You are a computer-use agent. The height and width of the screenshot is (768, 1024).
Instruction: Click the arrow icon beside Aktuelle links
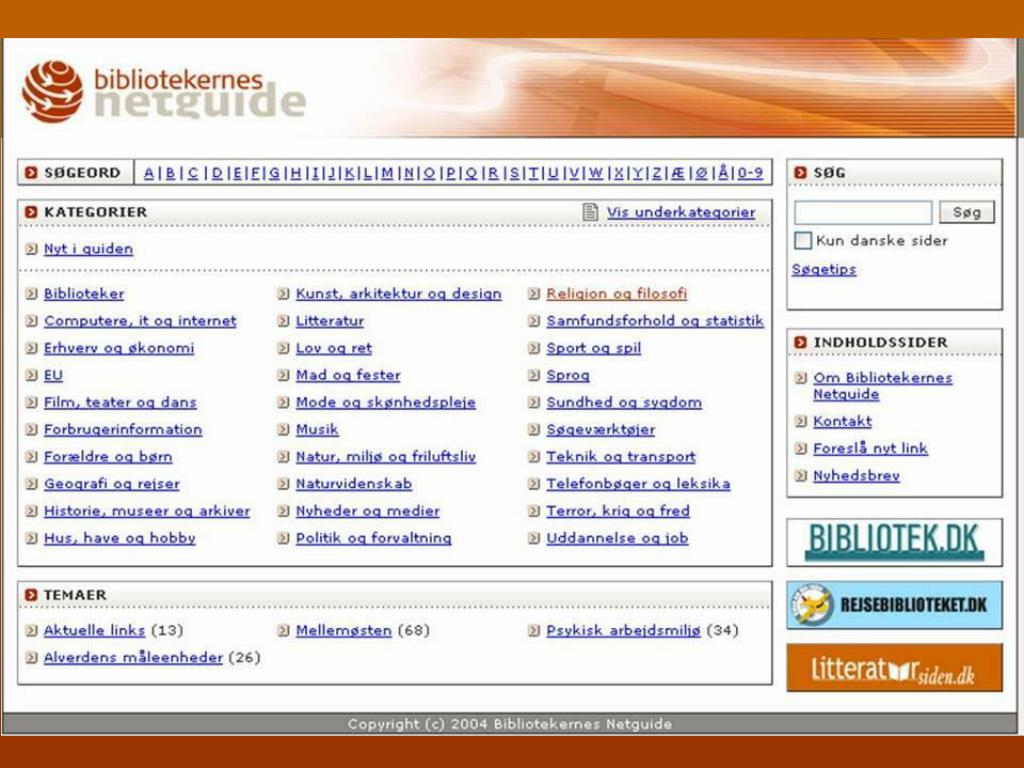[x=31, y=631]
